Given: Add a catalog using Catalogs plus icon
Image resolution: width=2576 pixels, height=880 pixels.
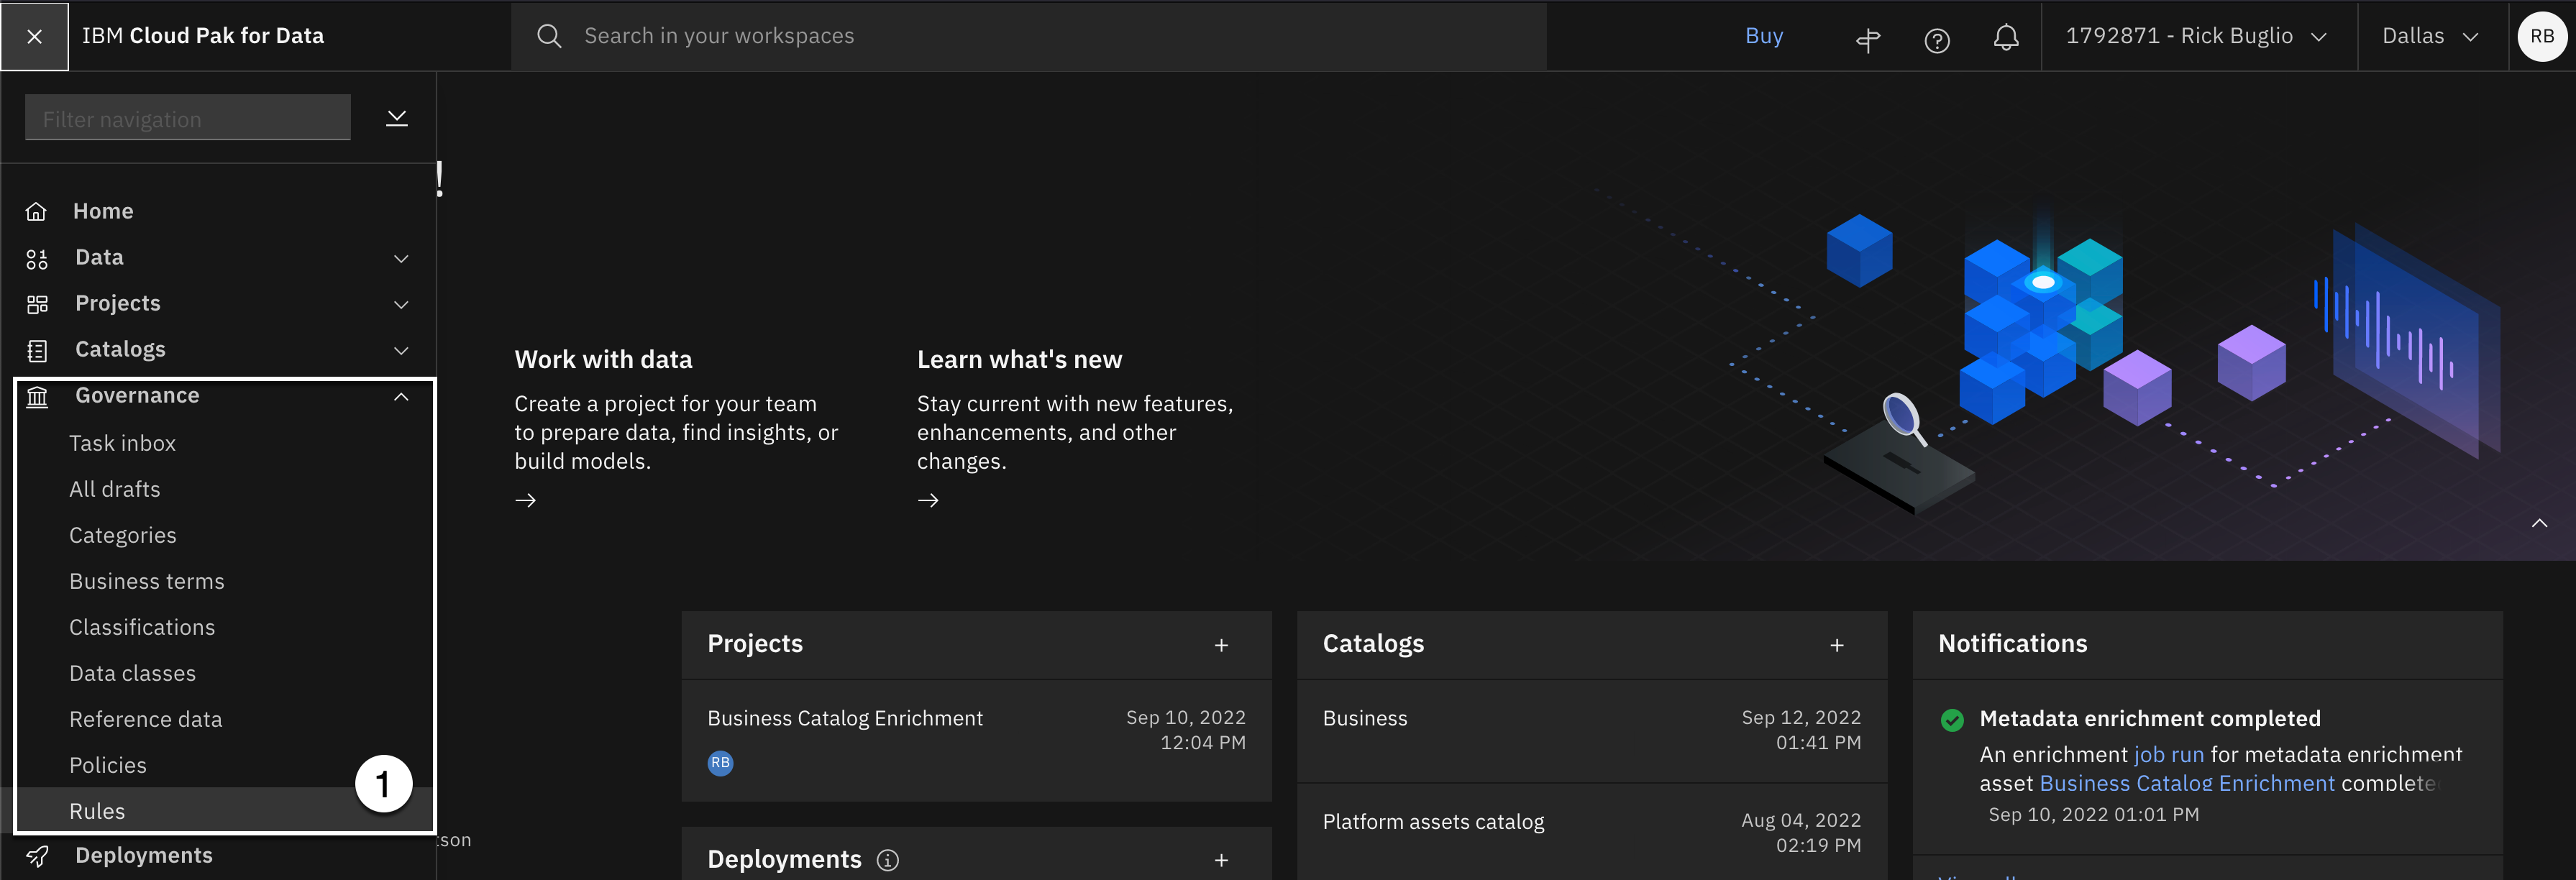Looking at the screenshot, I should (x=1836, y=645).
